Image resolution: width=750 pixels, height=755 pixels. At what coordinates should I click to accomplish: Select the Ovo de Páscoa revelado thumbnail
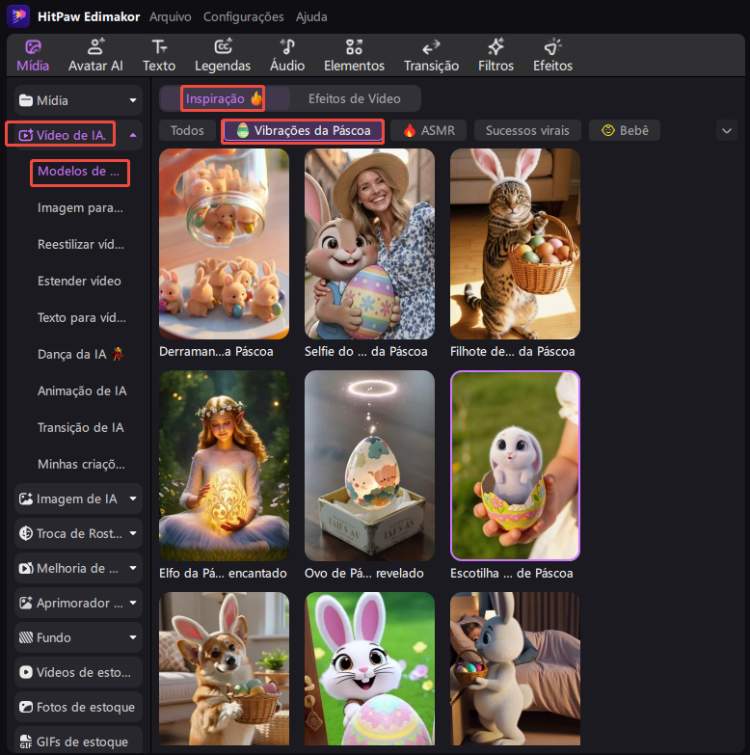(369, 465)
